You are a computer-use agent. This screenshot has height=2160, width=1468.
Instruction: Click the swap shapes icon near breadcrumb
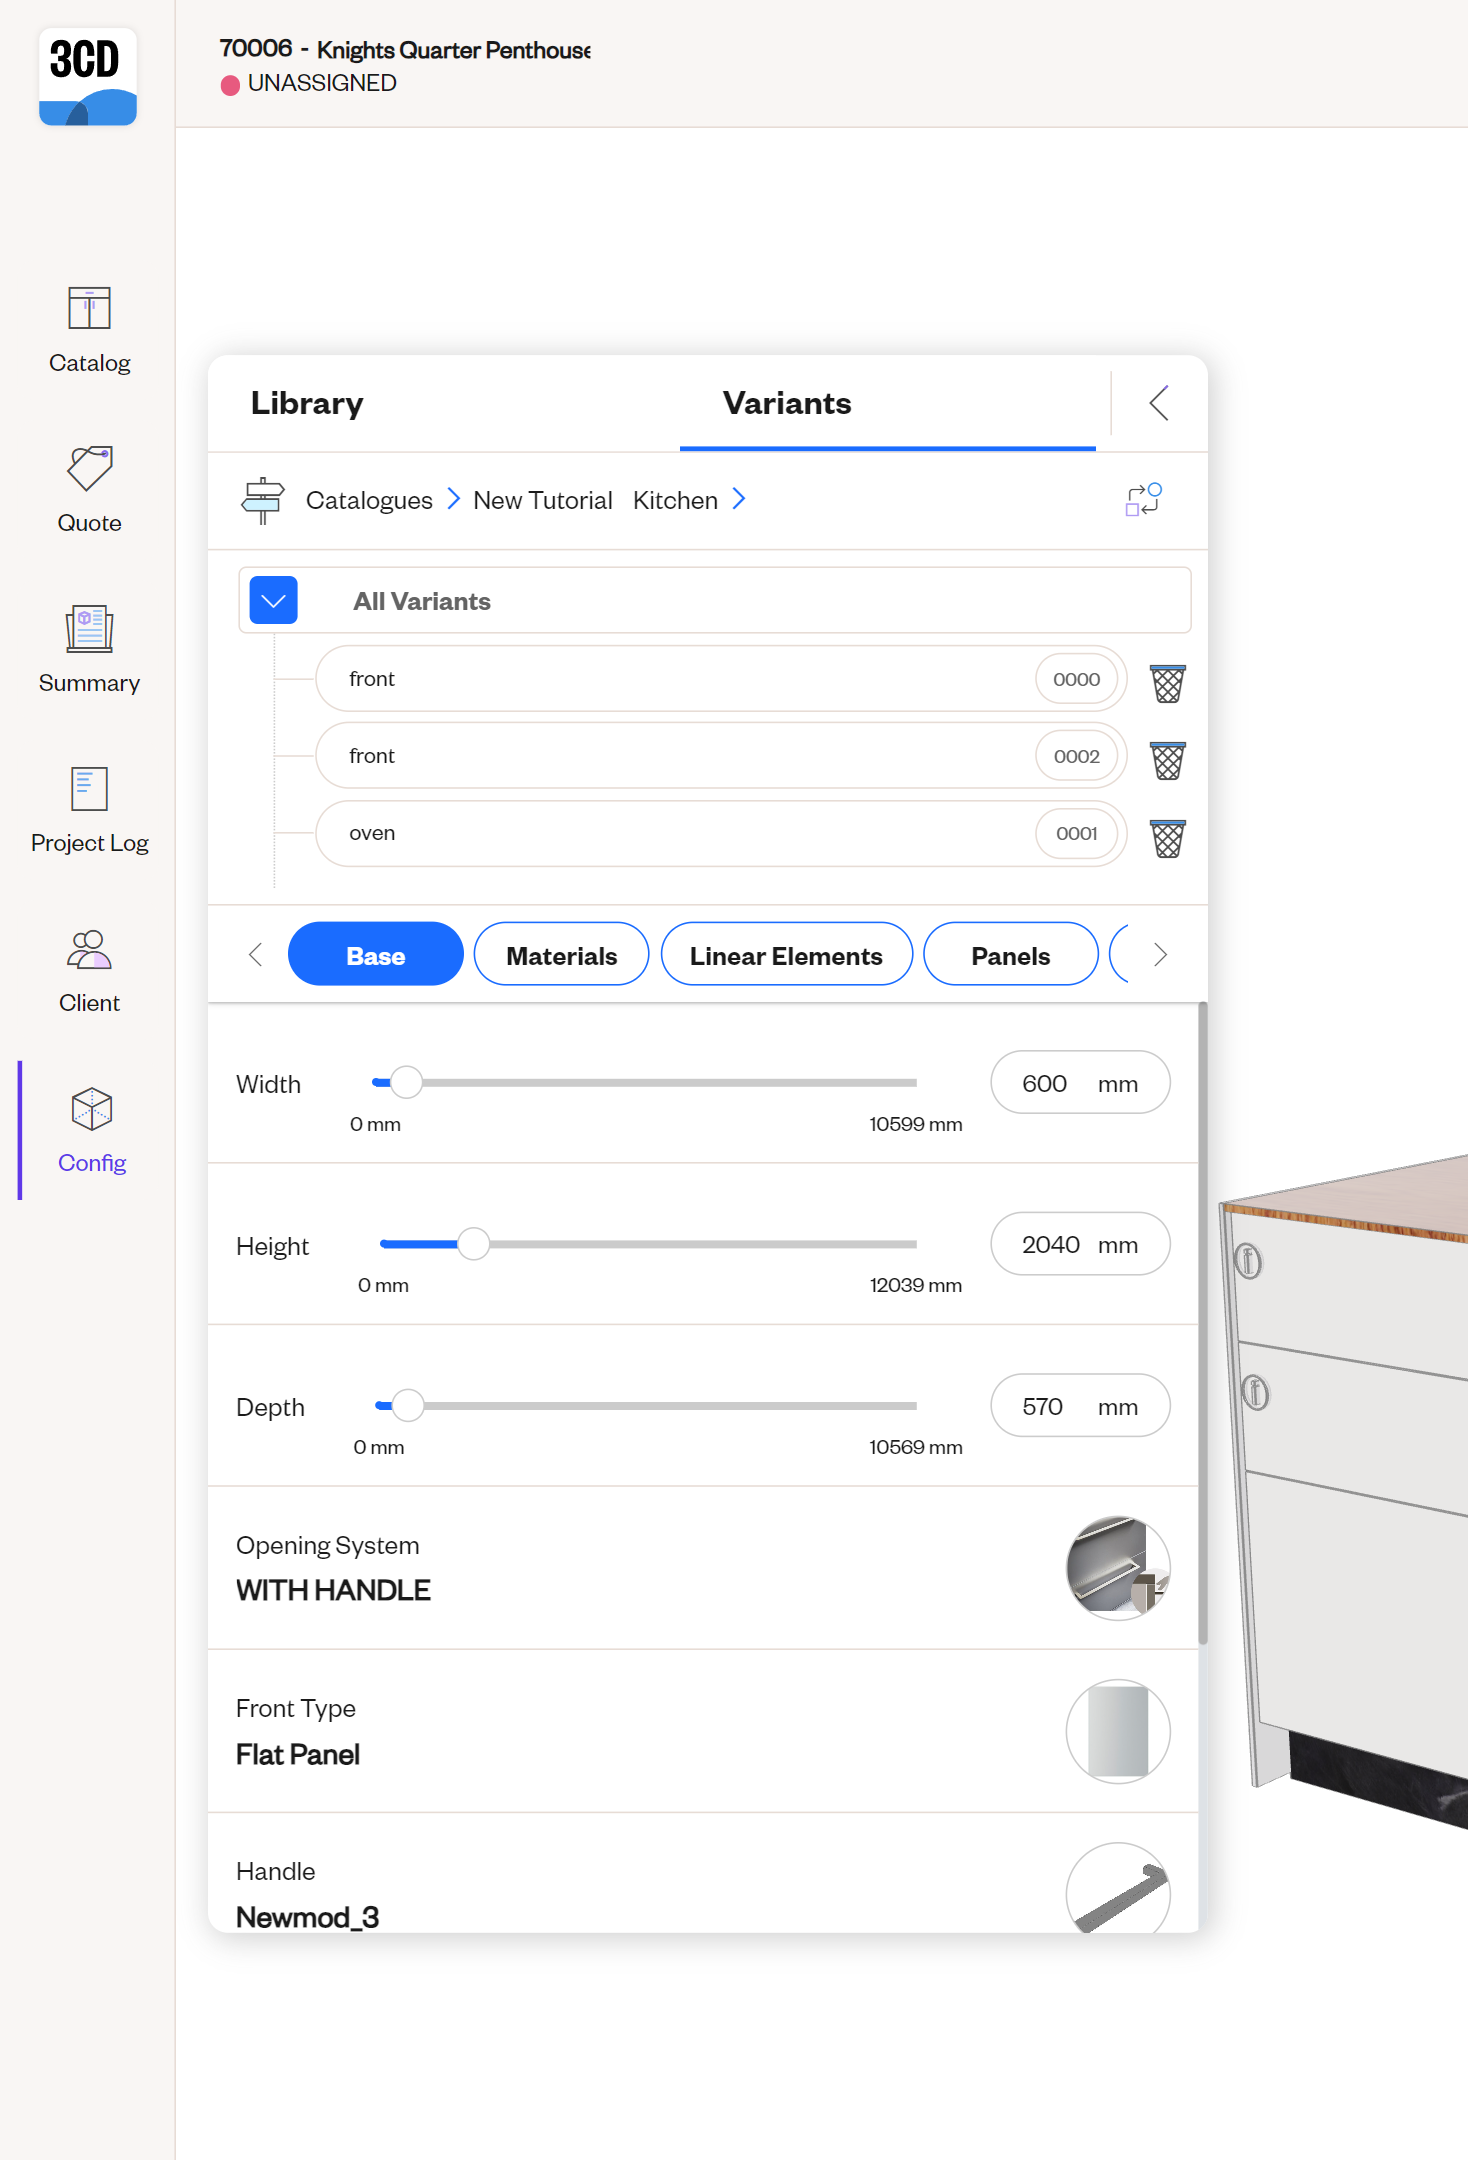[x=1143, y=499]
